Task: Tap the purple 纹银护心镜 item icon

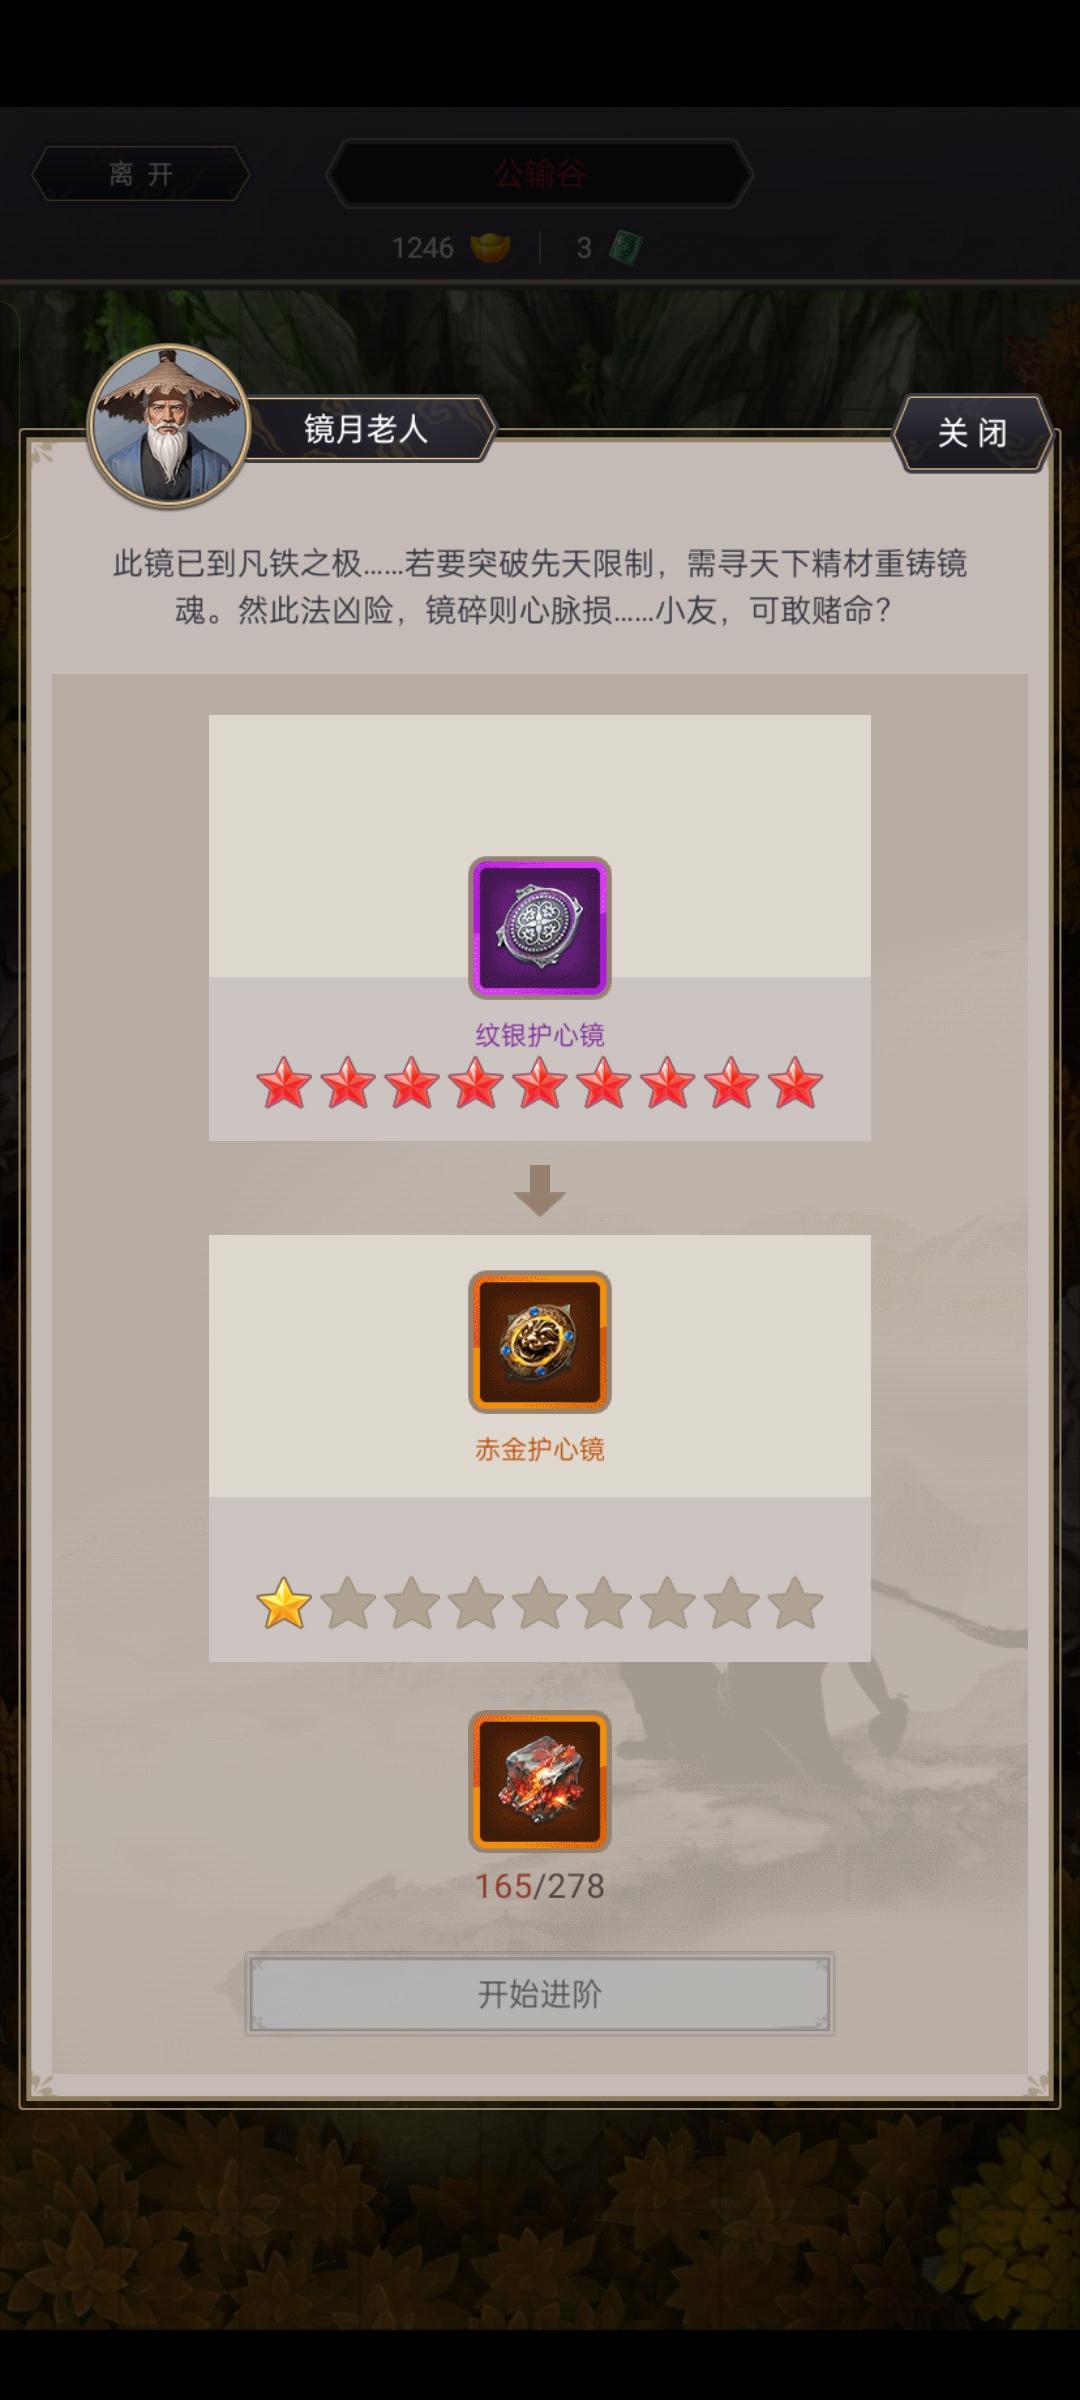Action: pyautogui.click(x=540, y=927)
